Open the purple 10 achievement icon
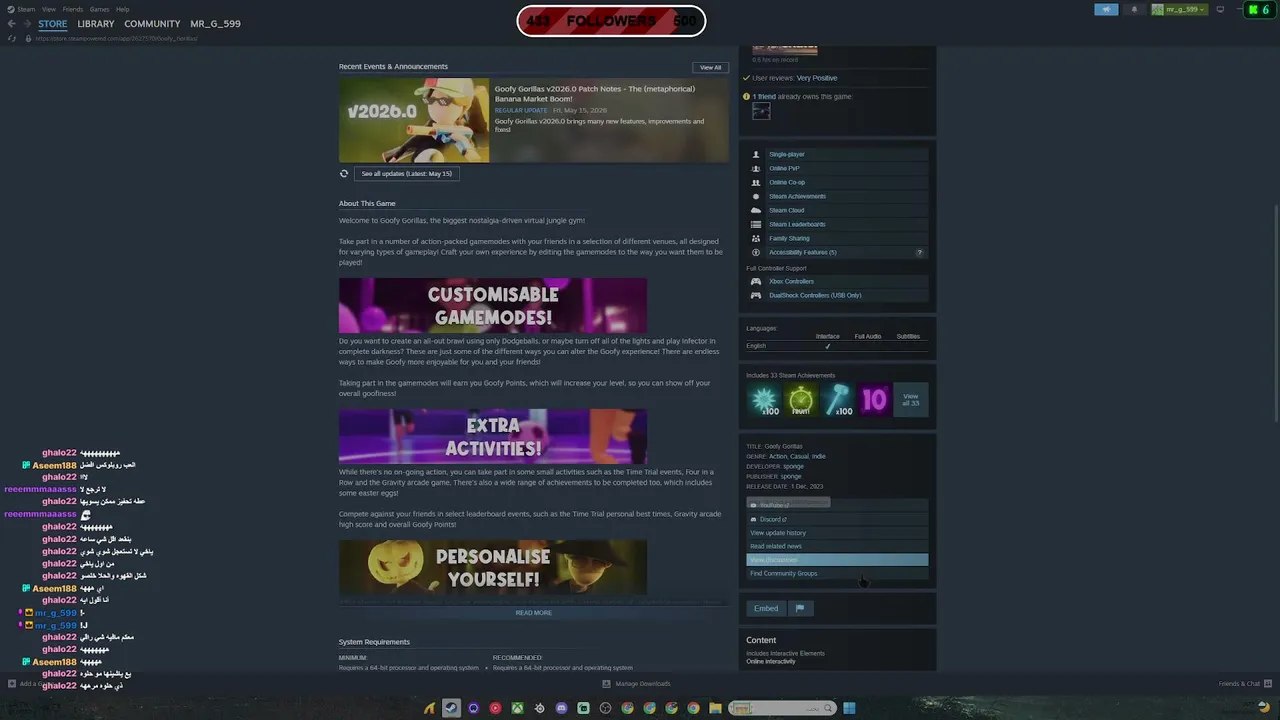 pyautogui.click(x=874, y=400)
